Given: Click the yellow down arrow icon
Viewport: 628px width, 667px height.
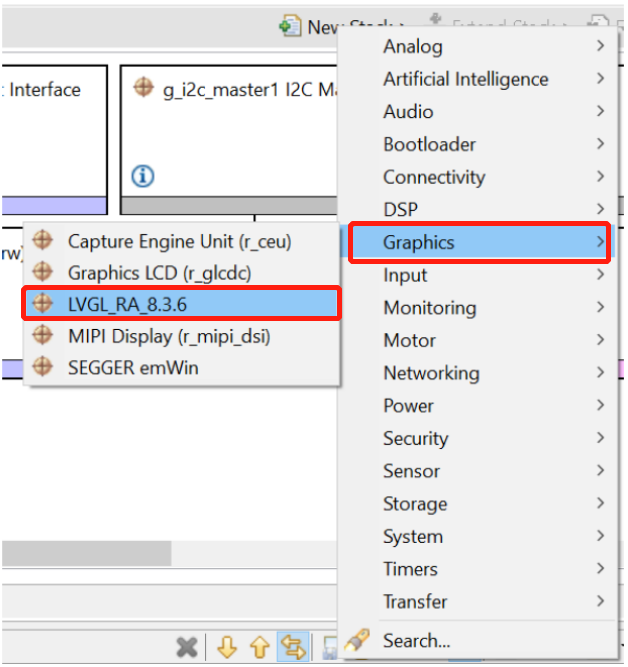Looking at the screenshot, I should tap(227, 647).
